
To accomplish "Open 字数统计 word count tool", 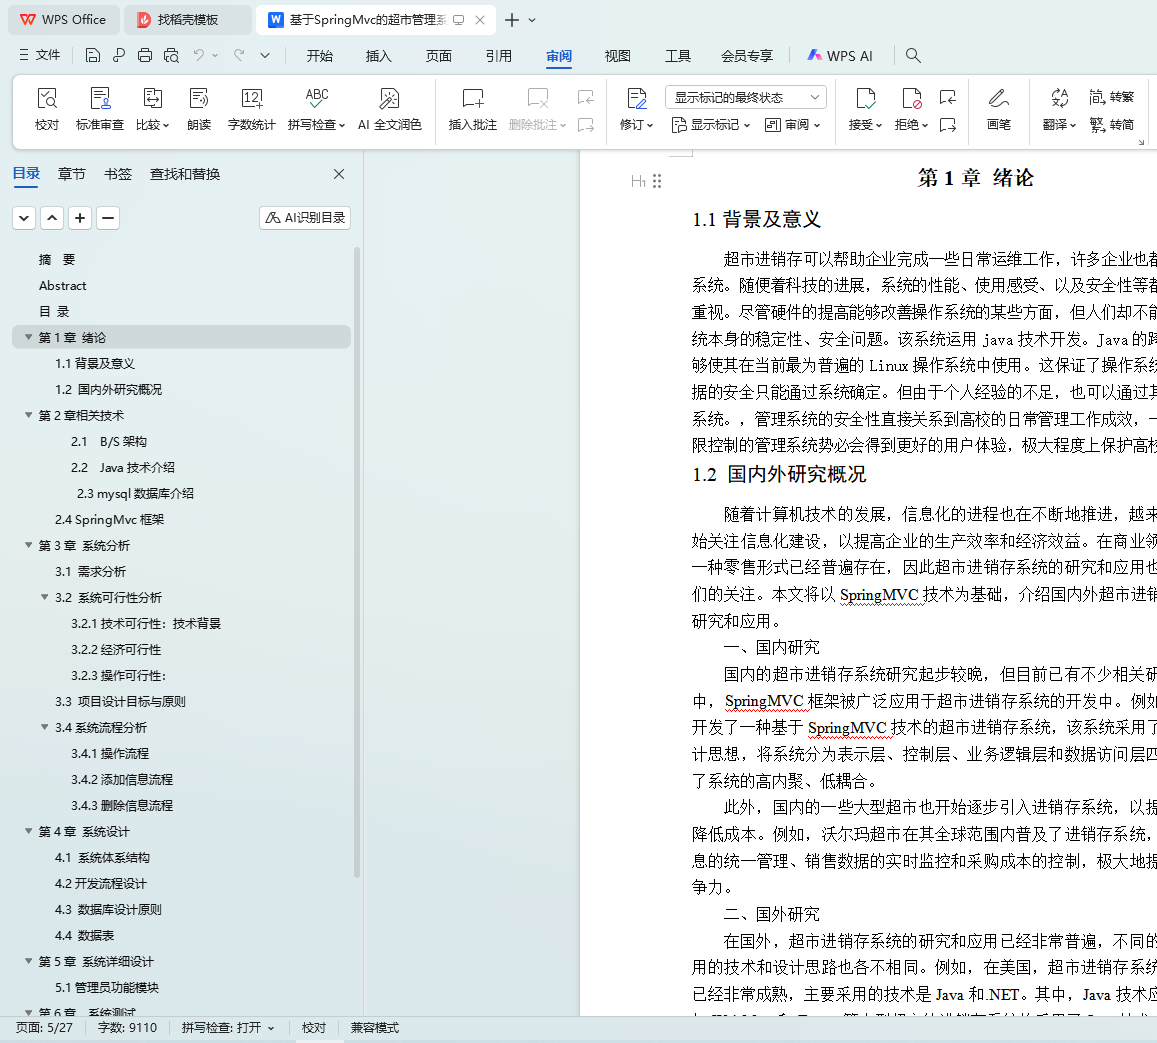I will coord(252,108).
